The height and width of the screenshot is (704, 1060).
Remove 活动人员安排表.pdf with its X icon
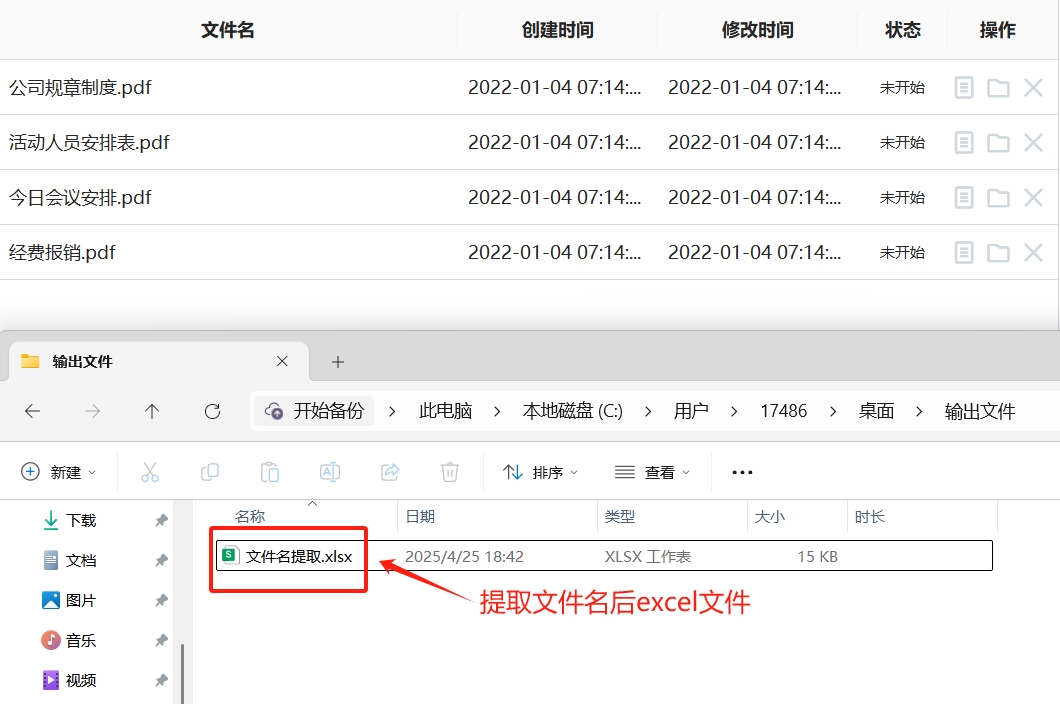1033,143
